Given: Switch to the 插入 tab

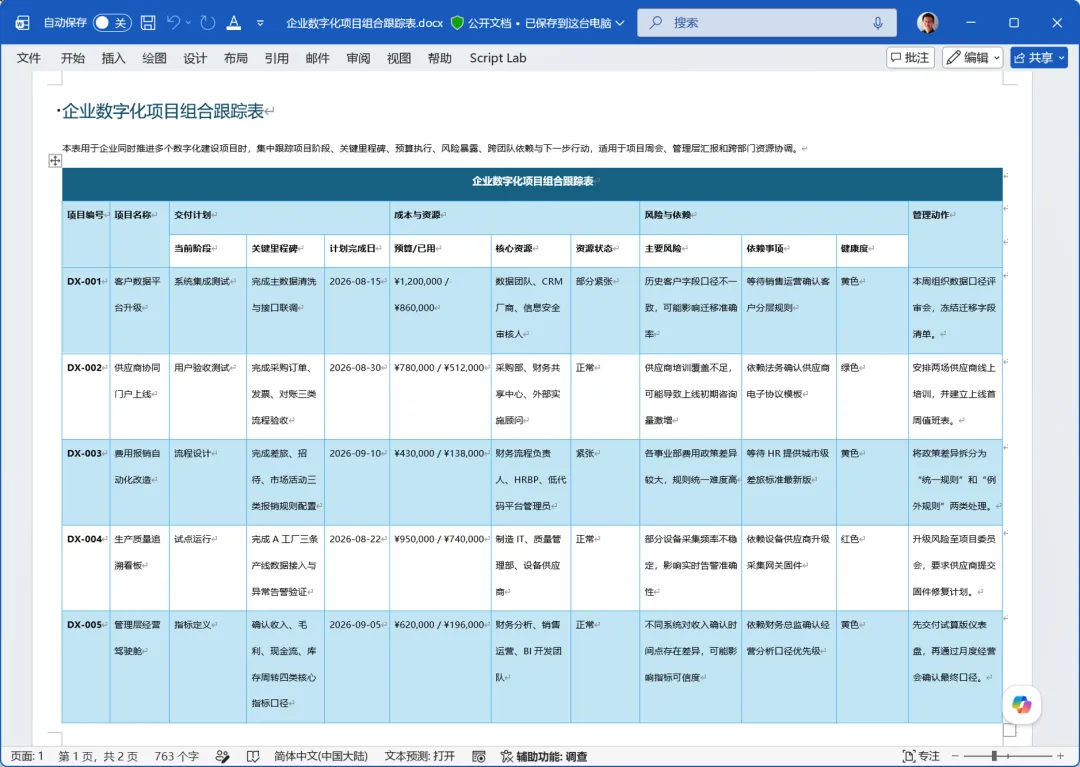Looking at the screenshot, I should [x=114, y=58].
